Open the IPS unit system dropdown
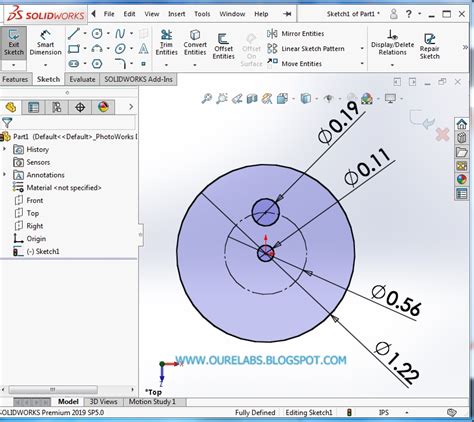Screen dimensions: 474x422 (x=407, y=413)
